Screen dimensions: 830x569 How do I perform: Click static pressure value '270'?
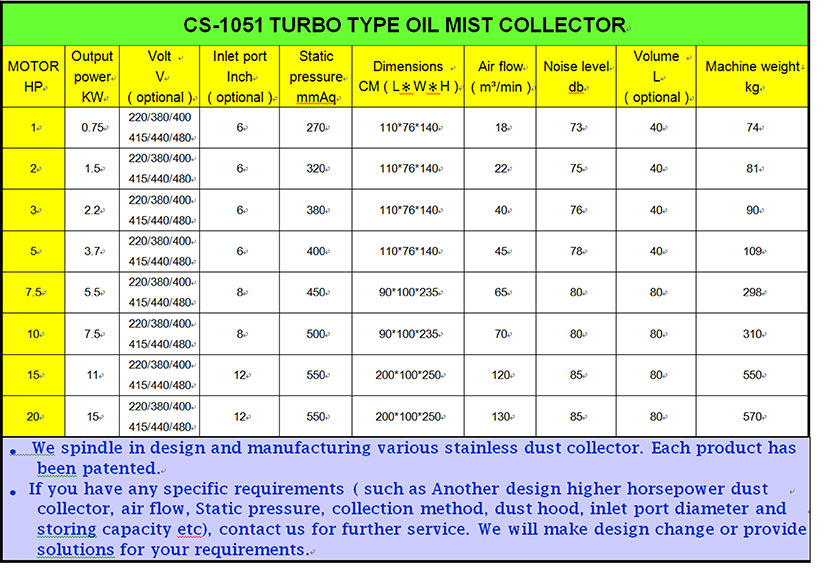(x=316, y=128)
